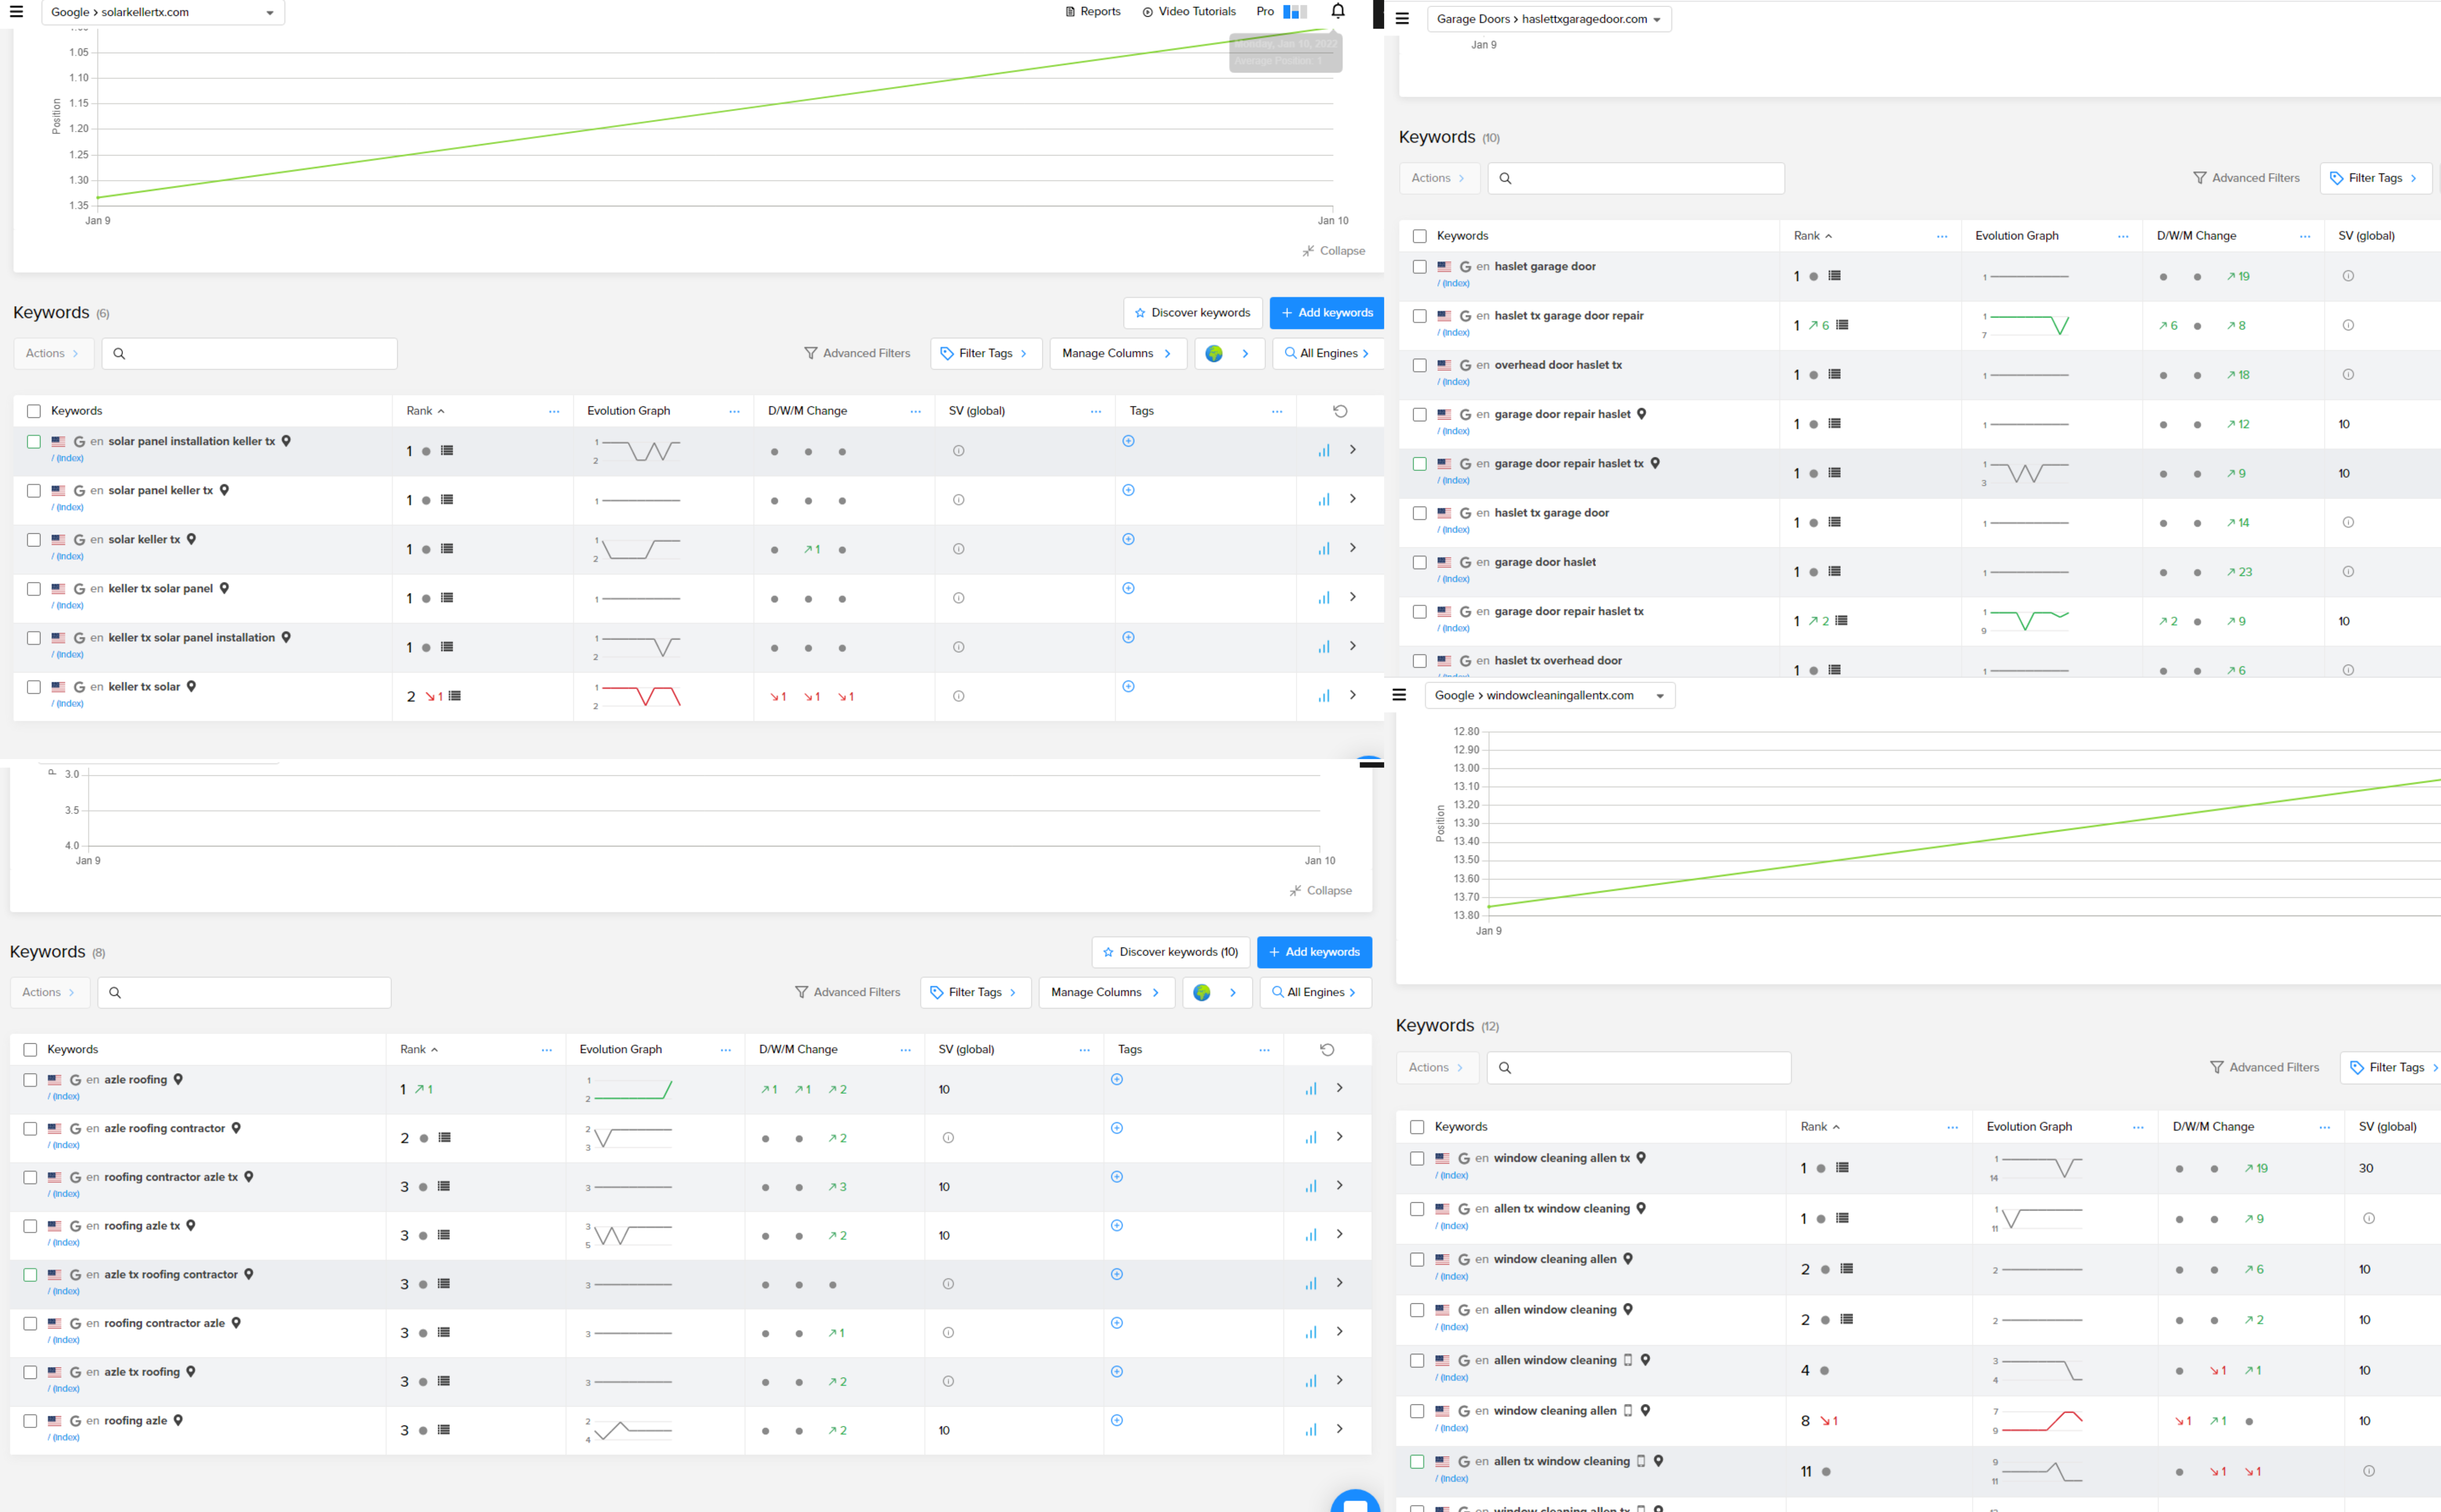Collapse the solarkellertx position chart
Screen dimensions: 2441x1512
1333,251
